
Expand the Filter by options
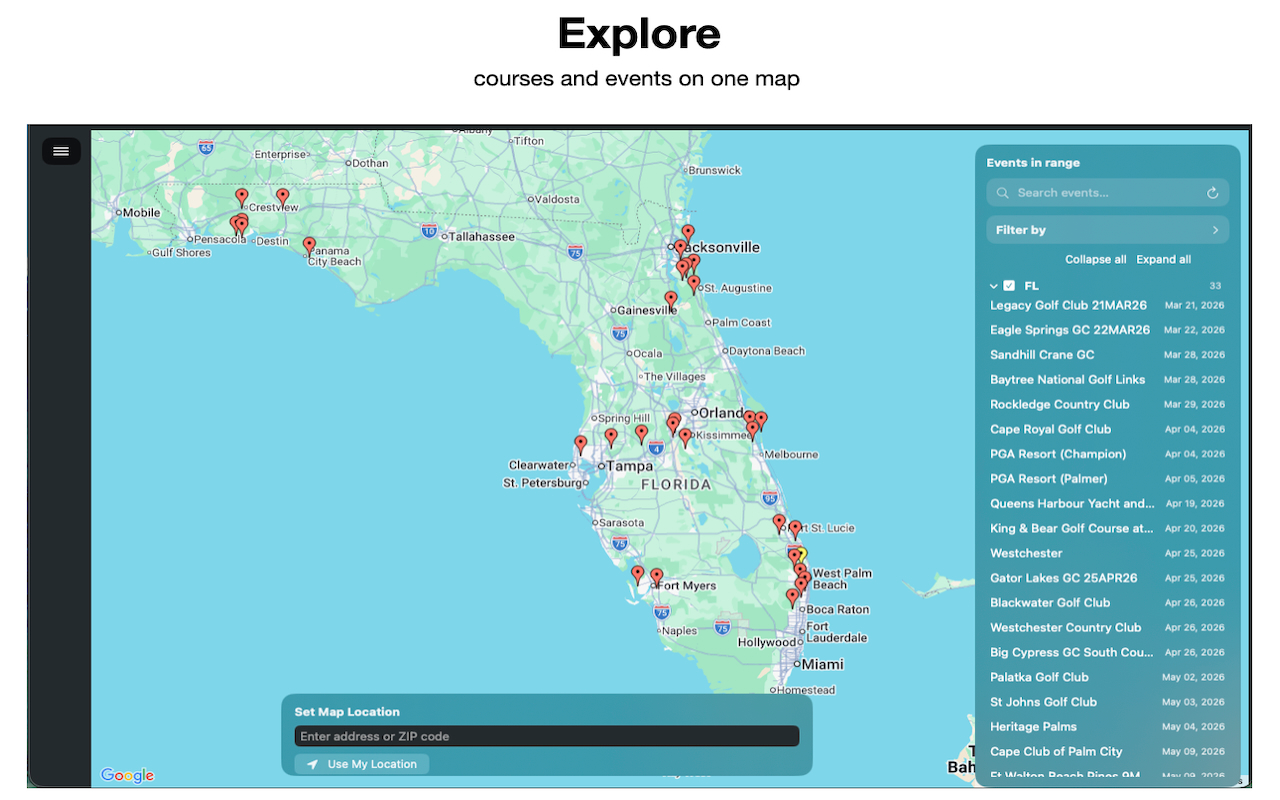1107,230
